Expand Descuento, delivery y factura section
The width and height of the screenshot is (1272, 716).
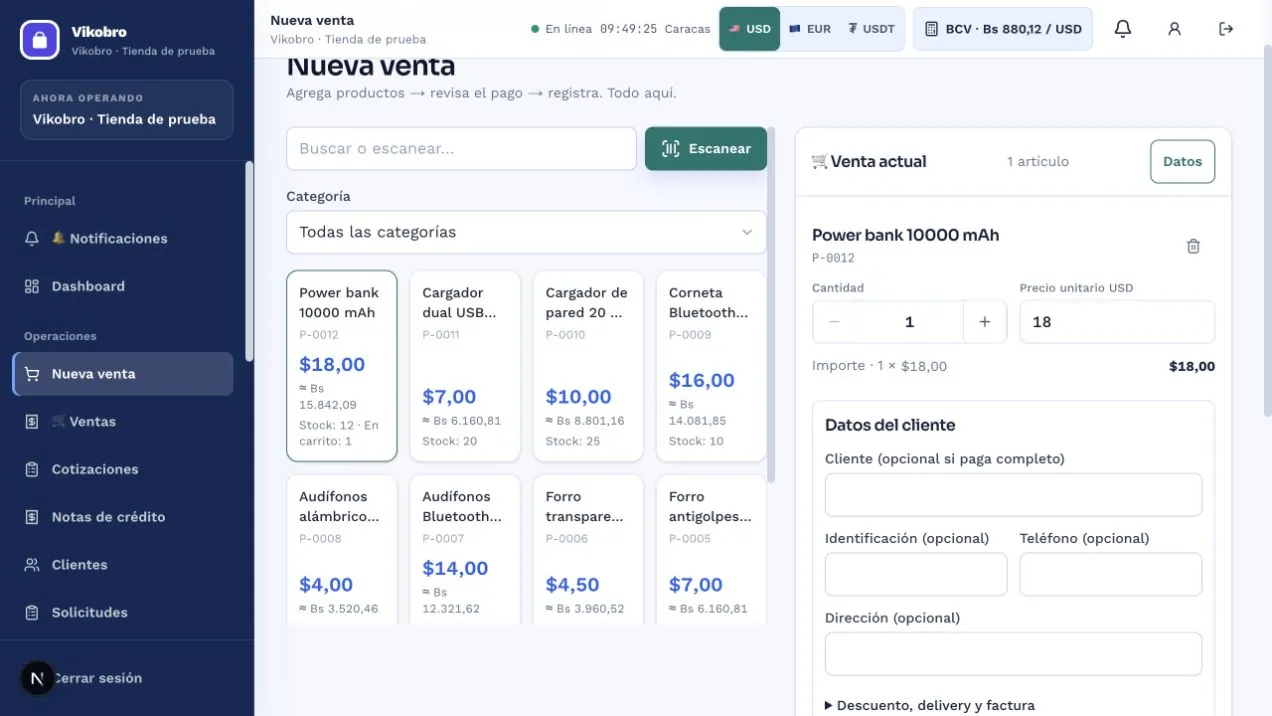930,705
